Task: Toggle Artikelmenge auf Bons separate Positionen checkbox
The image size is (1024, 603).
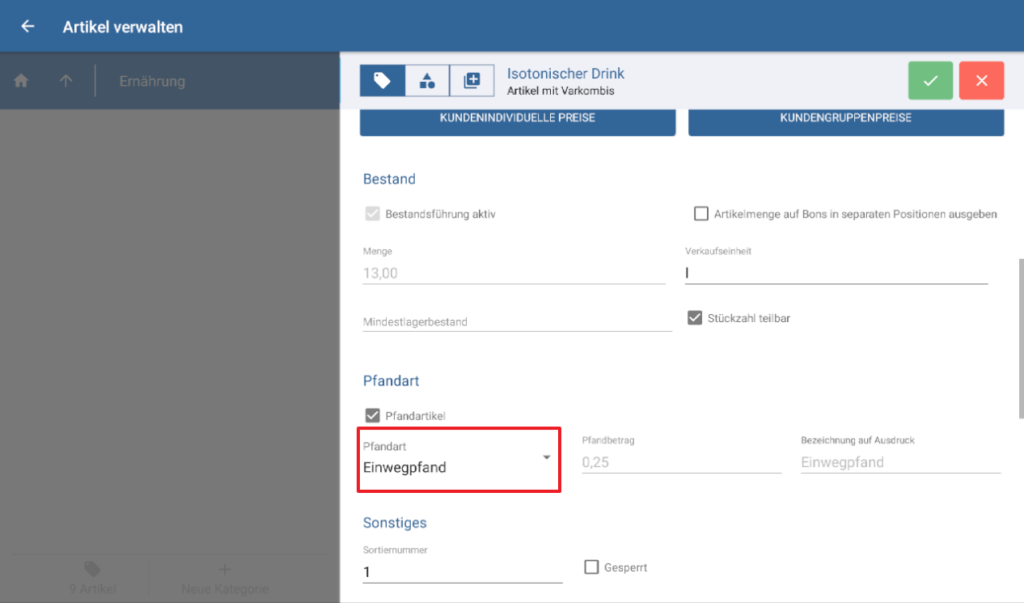Action: tap(701, 214)
